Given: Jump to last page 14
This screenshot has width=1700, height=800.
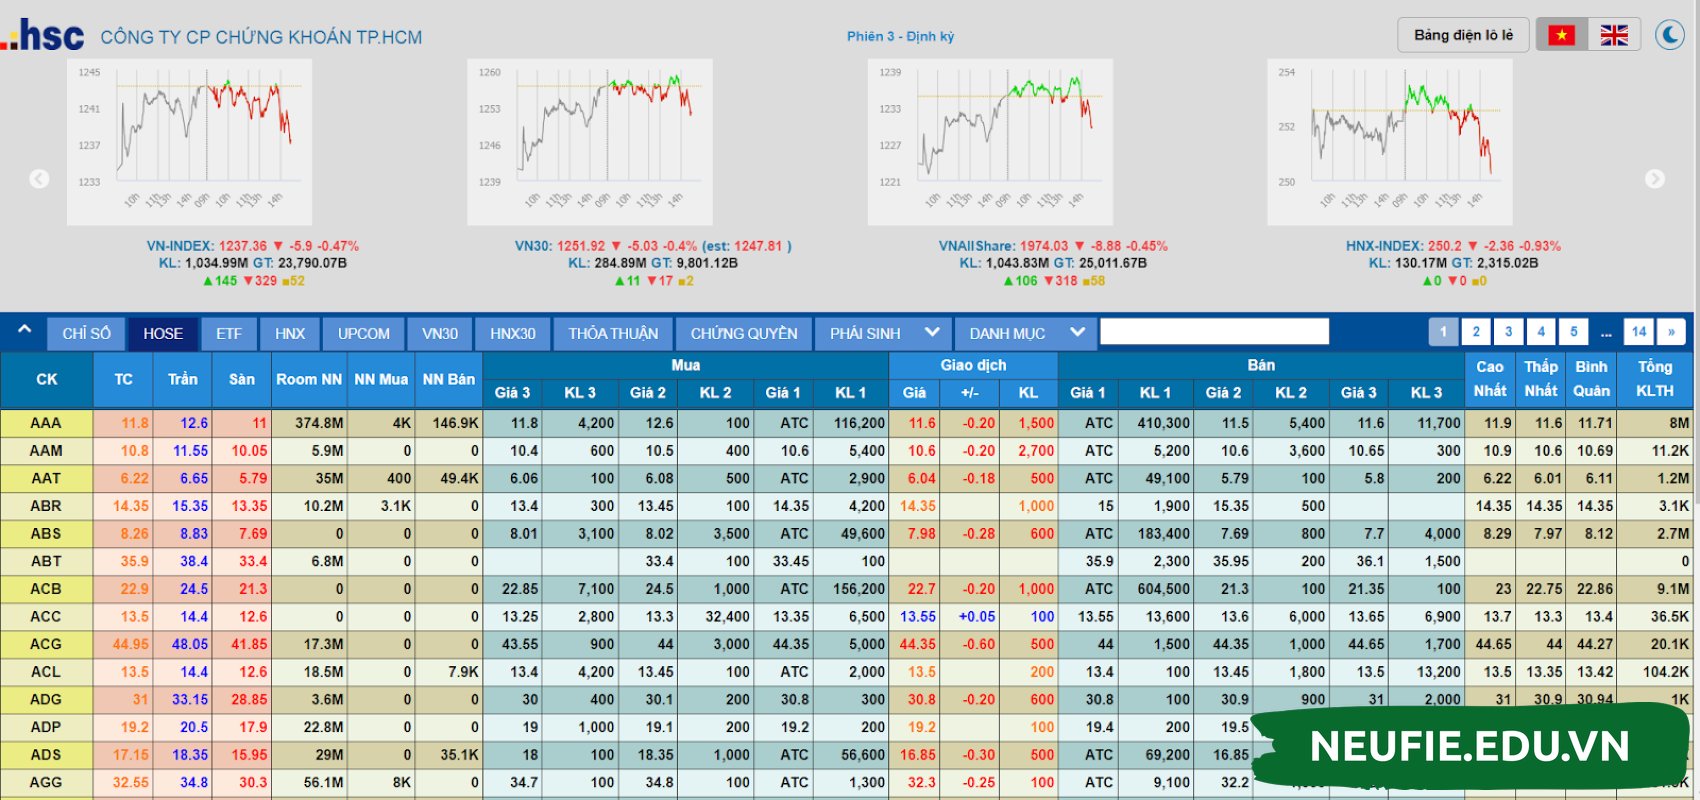Looking at the screenshot, I should (1639, 332).
